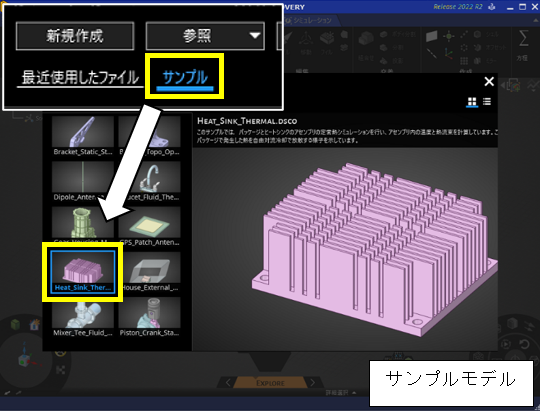Open the House_External_... sample
540x411 pixels.
pyautogui.click(x=149, y=272)
